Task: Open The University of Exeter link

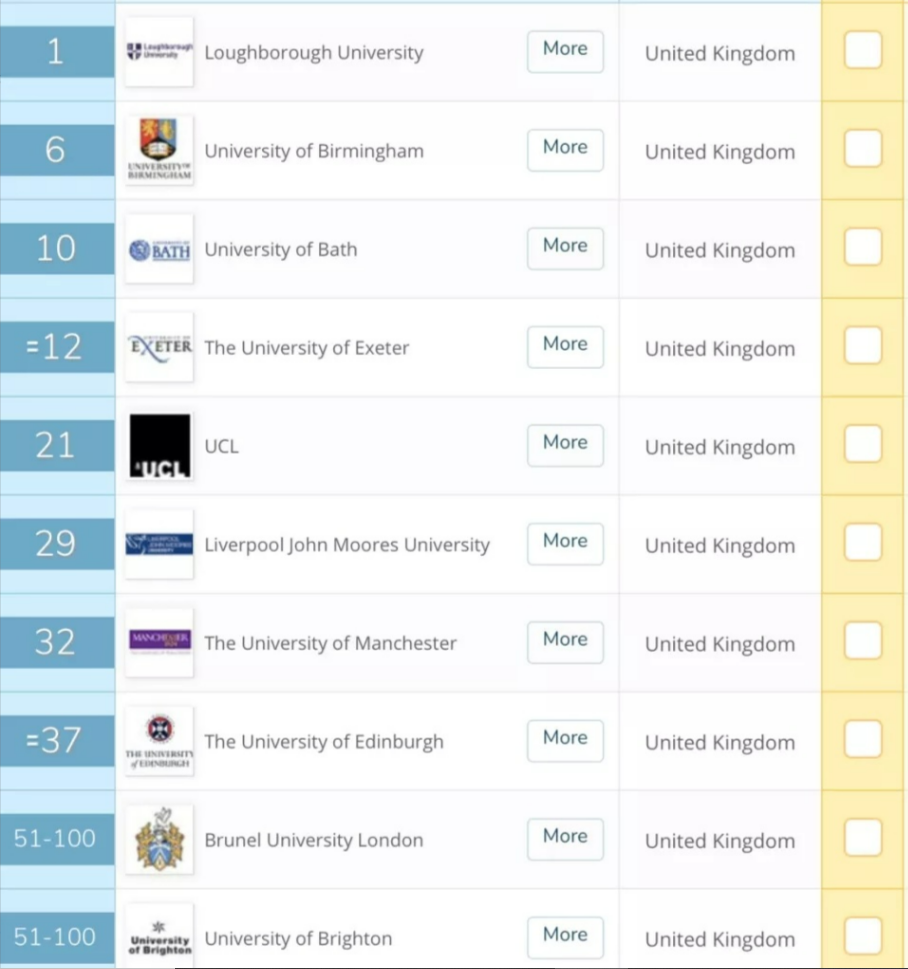Action: tap(307, 348)
